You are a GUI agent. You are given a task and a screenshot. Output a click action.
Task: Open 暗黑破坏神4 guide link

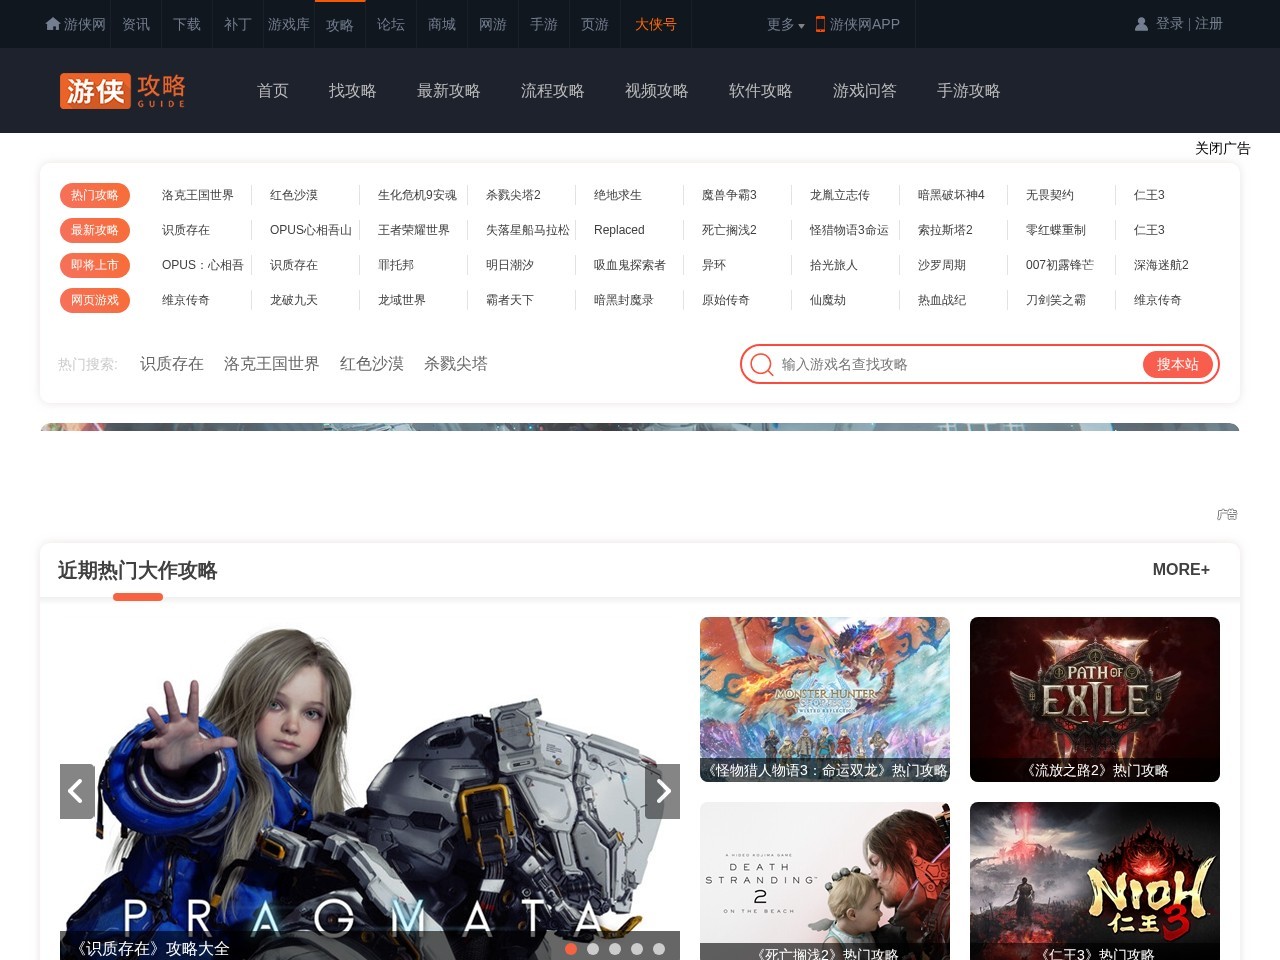(x=951, y=195)
